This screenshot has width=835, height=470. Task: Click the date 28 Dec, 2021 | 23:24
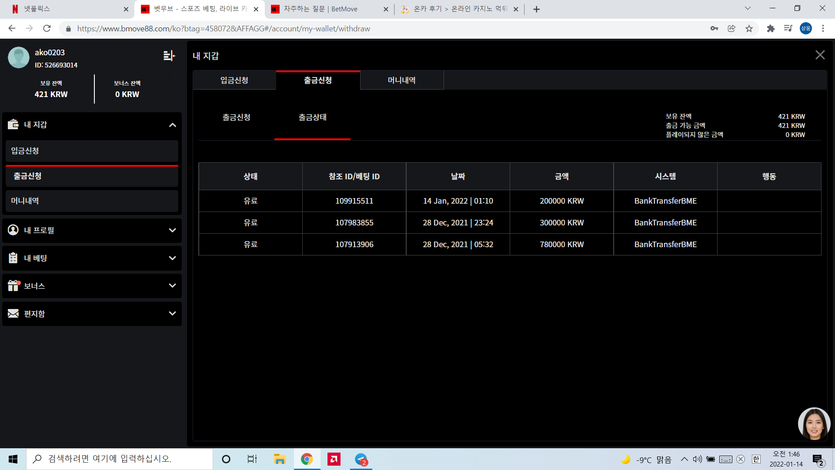click(458, 223)
